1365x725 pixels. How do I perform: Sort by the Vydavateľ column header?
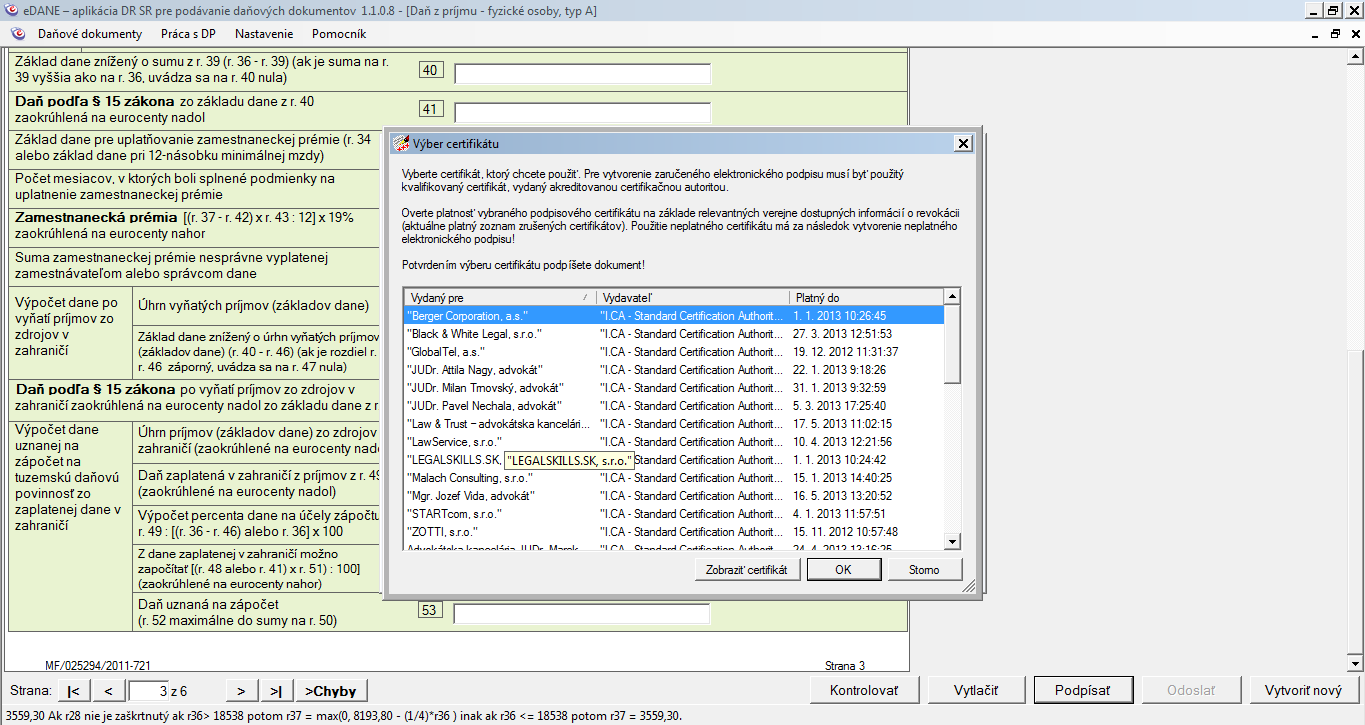pos(692,298)
